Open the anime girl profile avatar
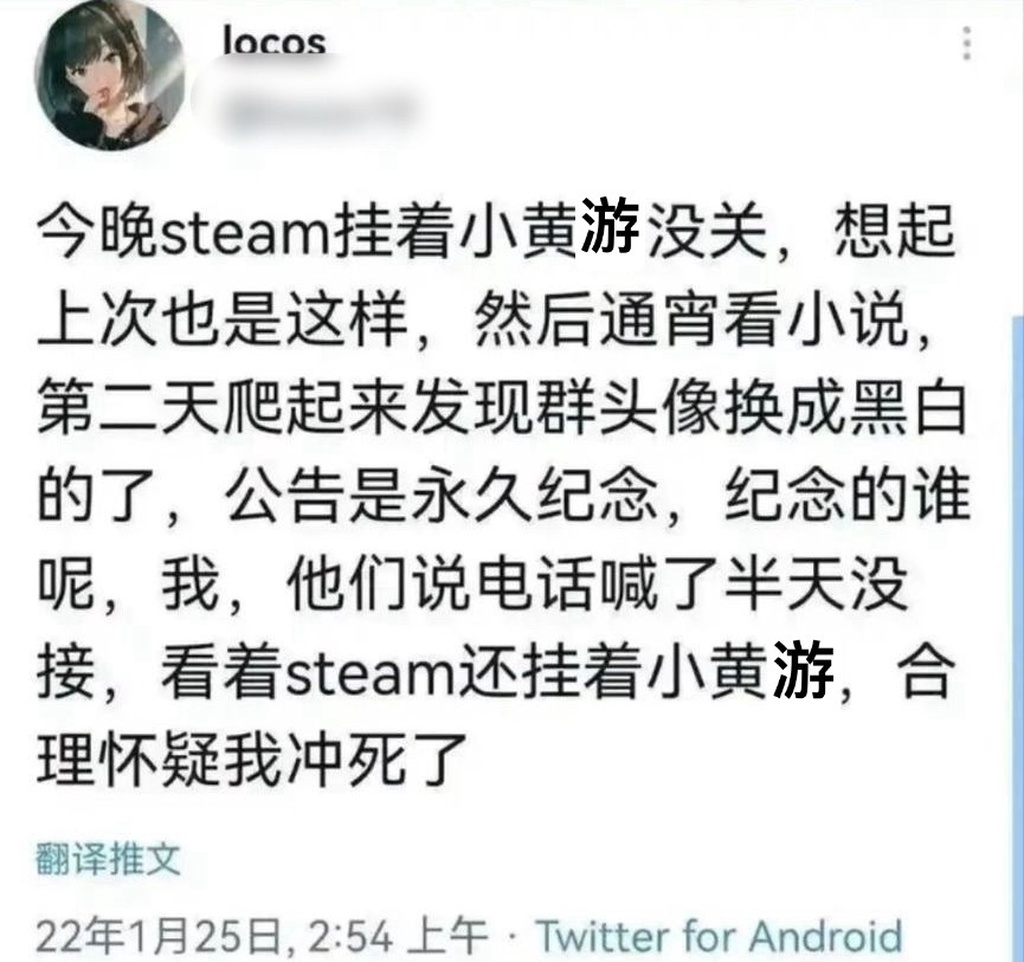 click(x=110, y=74)
